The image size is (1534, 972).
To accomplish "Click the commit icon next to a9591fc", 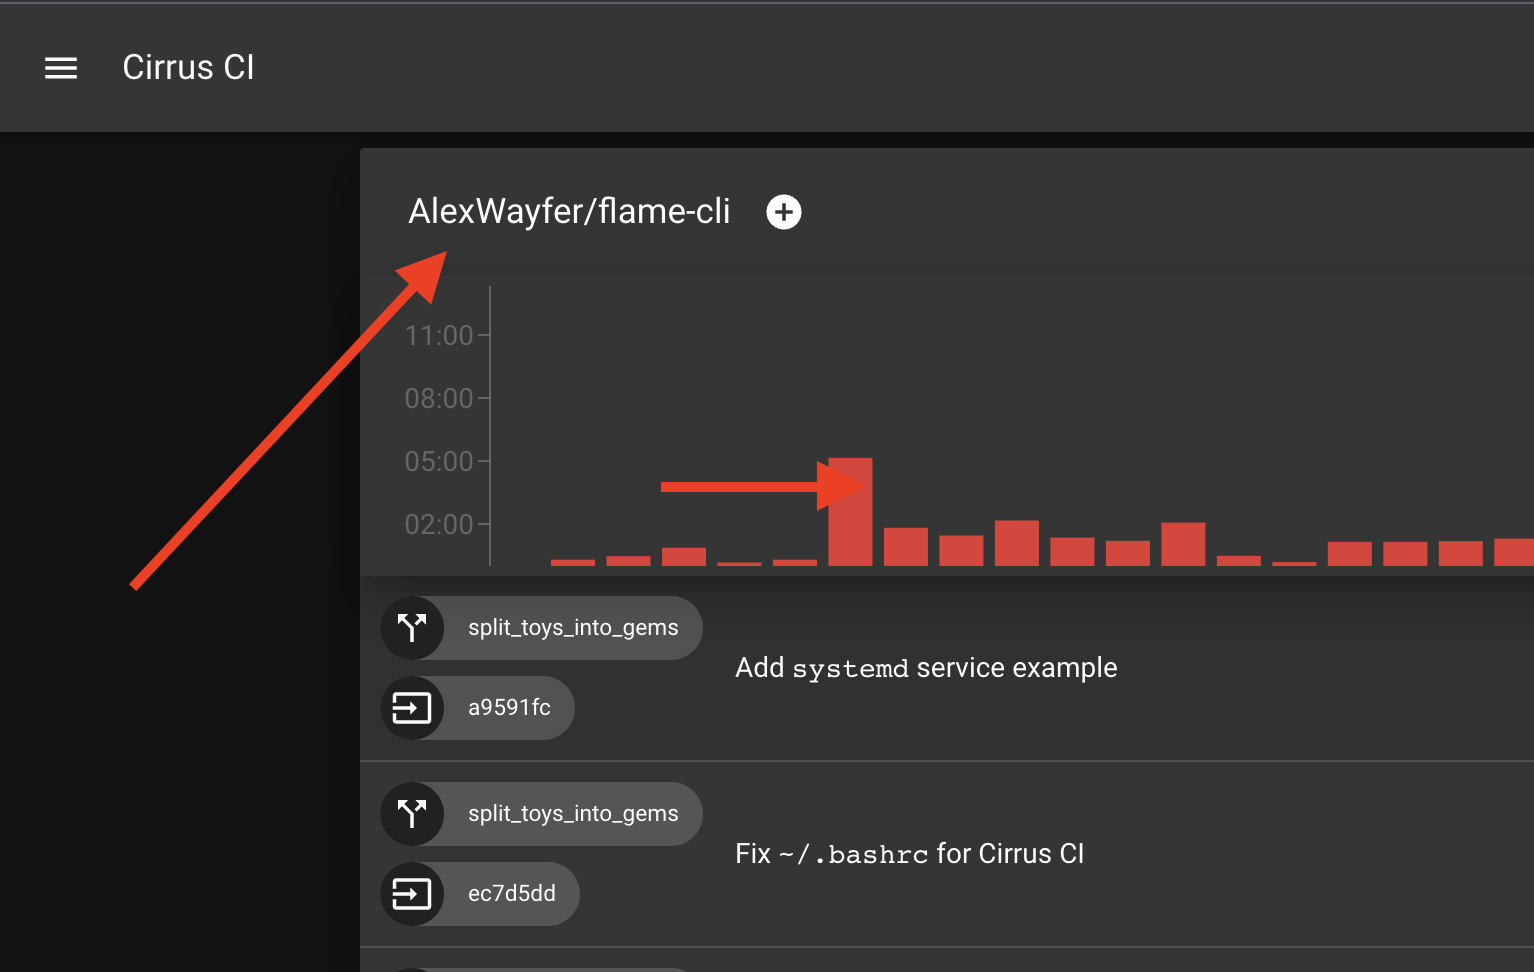I will tap(412, 708).
